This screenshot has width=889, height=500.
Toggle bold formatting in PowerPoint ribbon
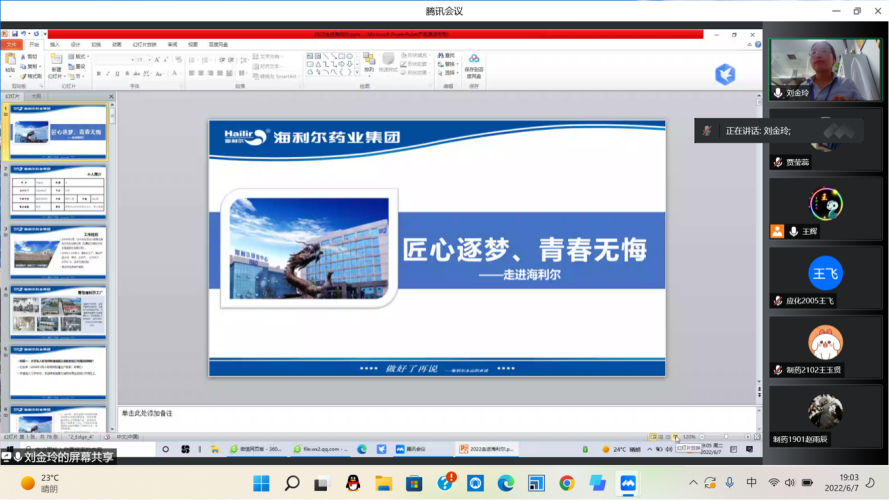point(99,74)
